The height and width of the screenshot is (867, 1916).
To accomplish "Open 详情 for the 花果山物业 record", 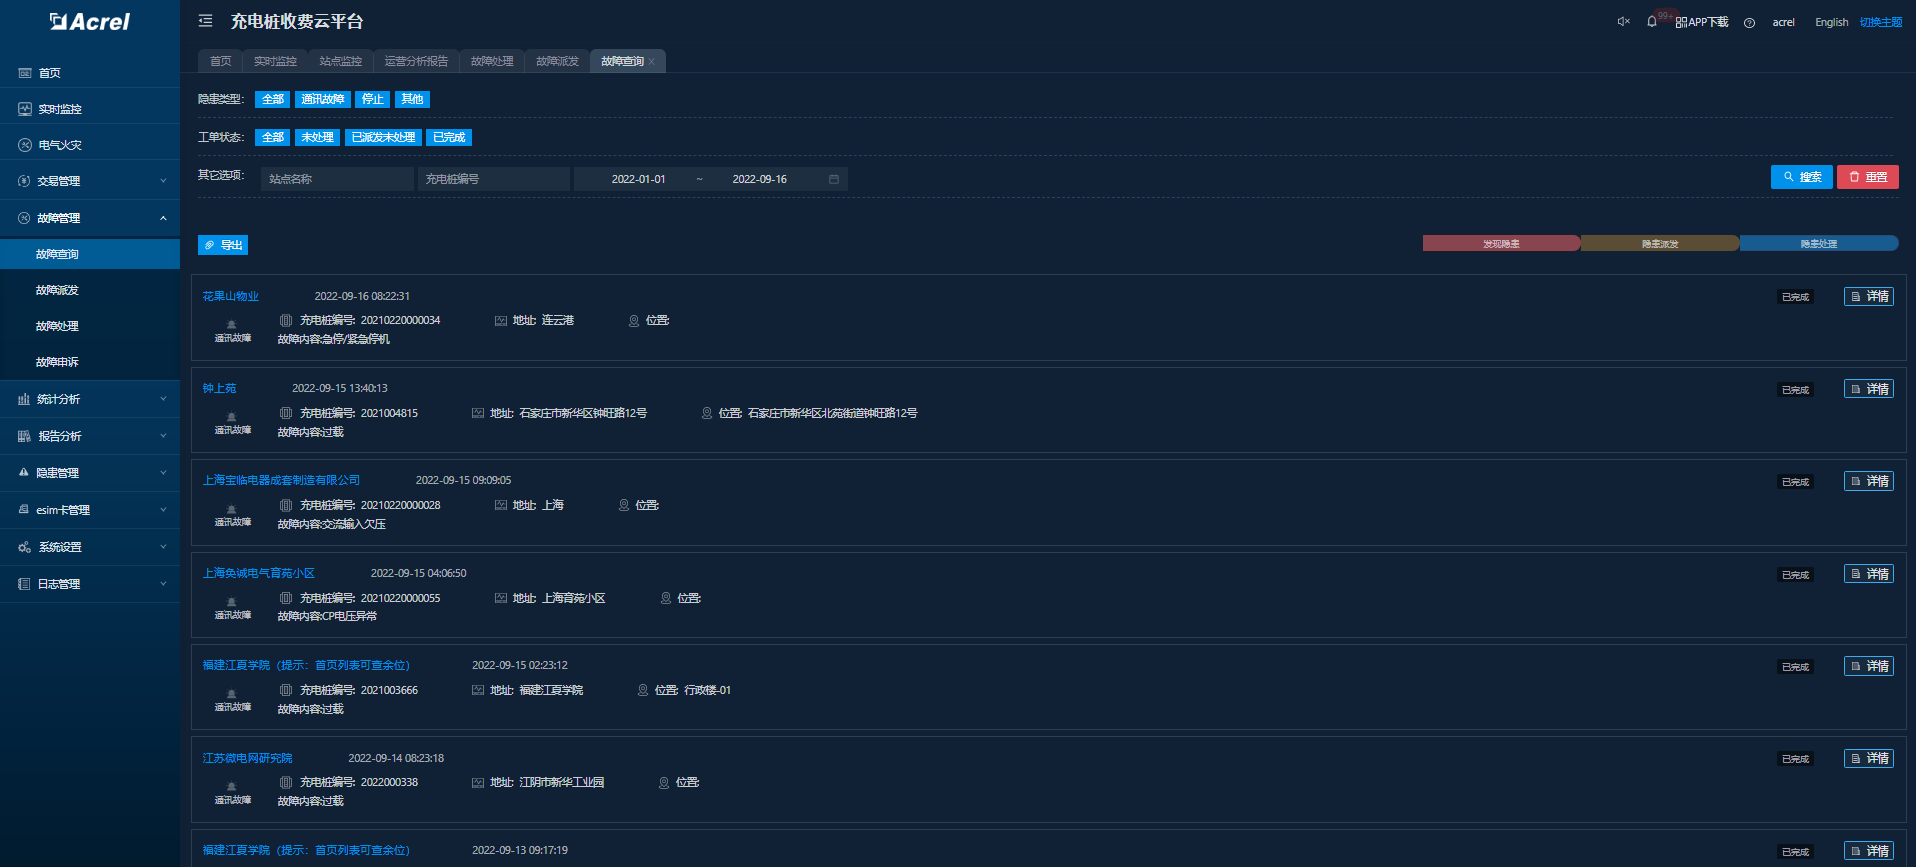I will (1868, 297).
